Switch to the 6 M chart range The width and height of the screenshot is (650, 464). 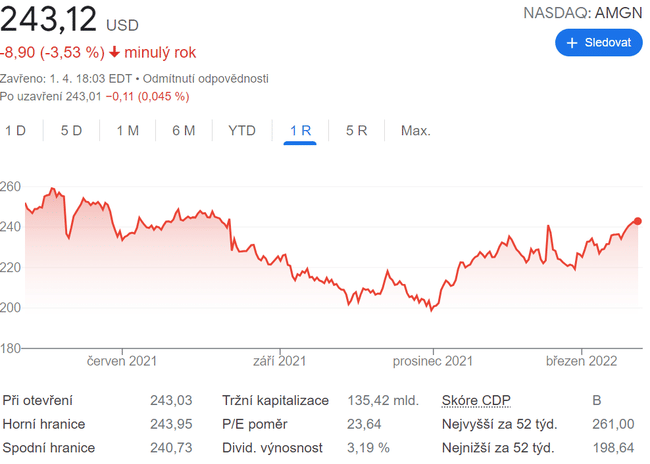[x=183, y=131]
